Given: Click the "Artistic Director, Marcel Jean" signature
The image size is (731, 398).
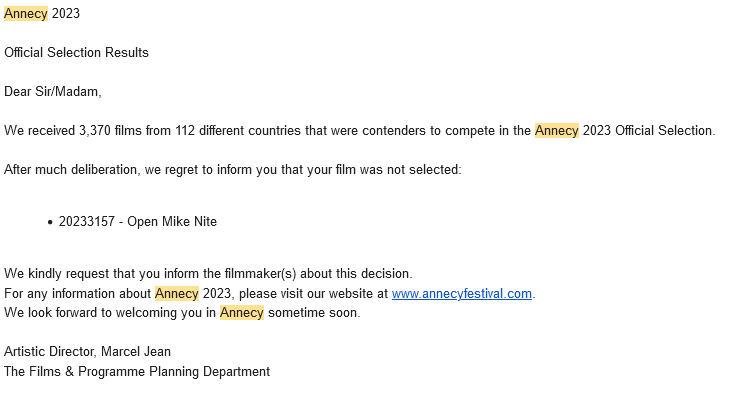Looking at the screenshot, I should 87,351.
